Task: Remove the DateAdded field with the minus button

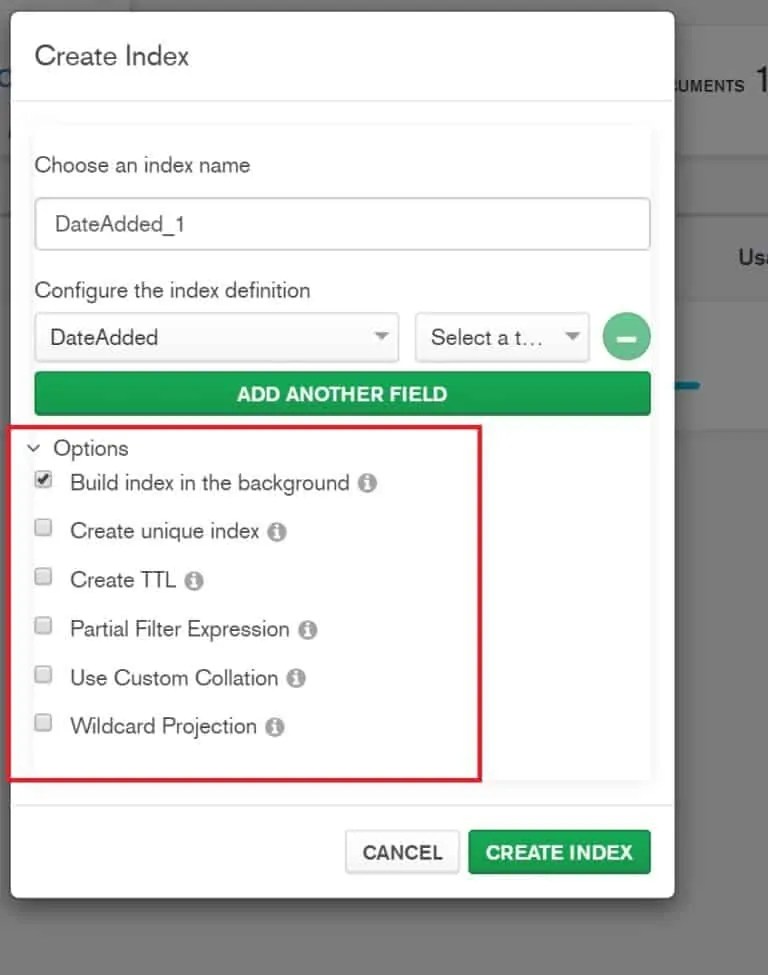Action: (626, 338)
